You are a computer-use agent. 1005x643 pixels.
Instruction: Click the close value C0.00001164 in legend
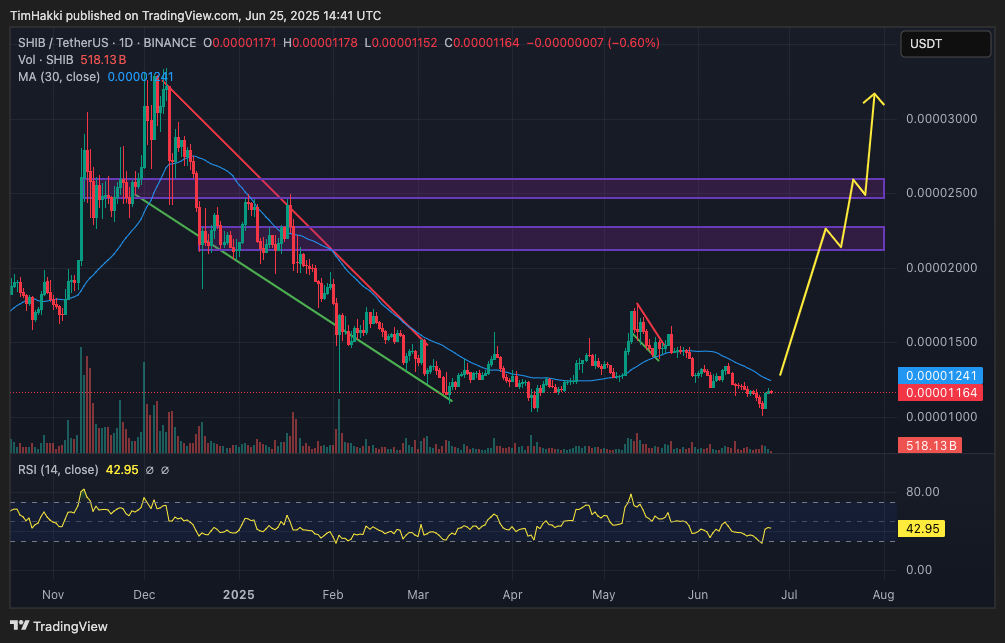[482, 43]
